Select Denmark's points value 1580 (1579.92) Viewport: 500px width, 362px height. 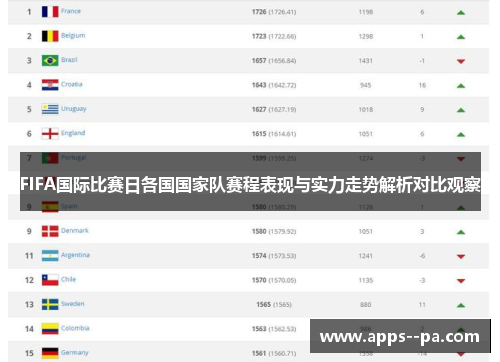pyautogui.click(x=274, y=231)
